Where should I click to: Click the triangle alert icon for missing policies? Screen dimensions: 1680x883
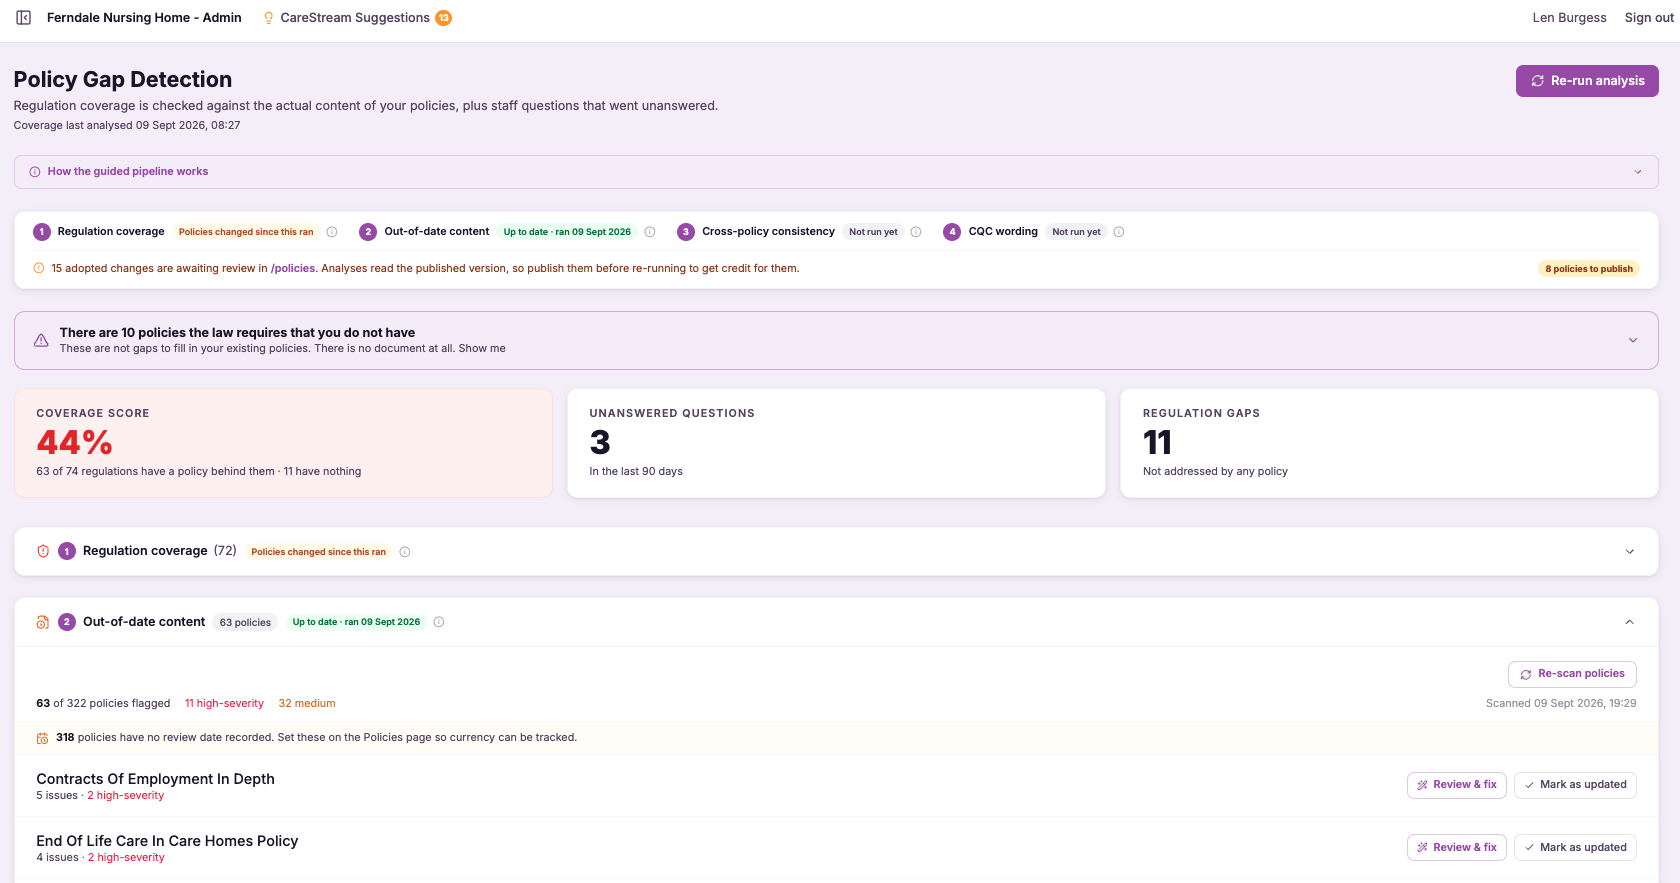pos(41,340)
